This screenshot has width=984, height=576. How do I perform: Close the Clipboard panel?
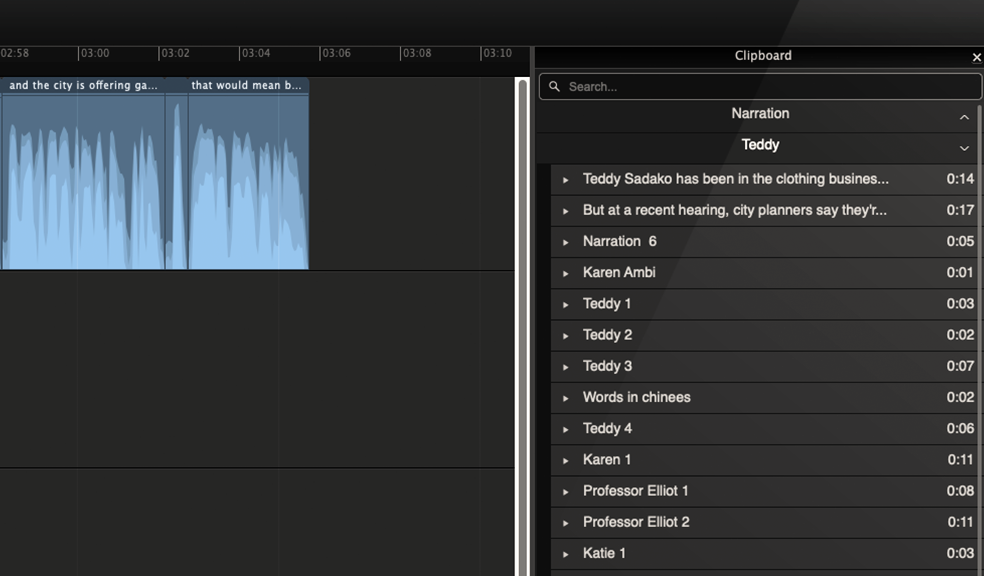(x=976, y=57)
